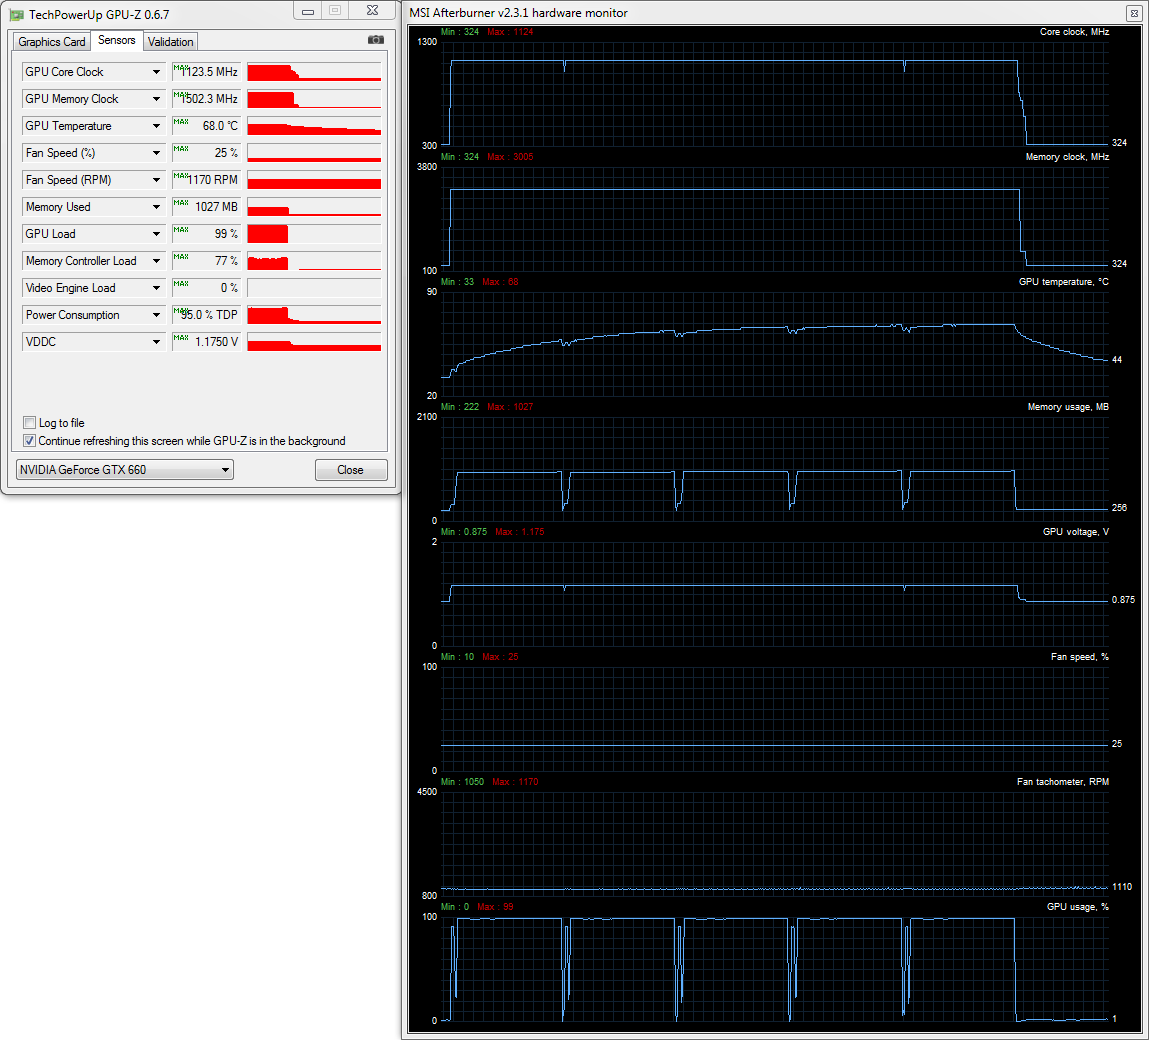Open the Validation tab

(x=170, y=42)
